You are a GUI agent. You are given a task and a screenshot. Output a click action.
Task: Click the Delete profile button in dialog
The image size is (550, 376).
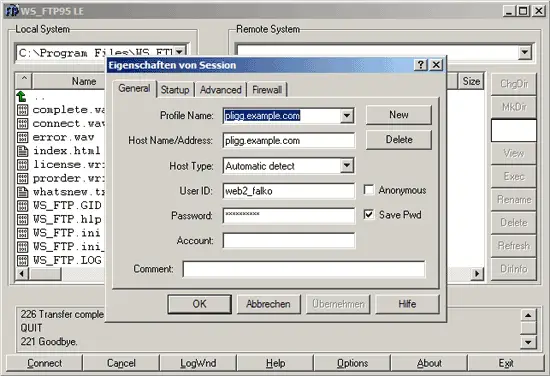(399, 140)
